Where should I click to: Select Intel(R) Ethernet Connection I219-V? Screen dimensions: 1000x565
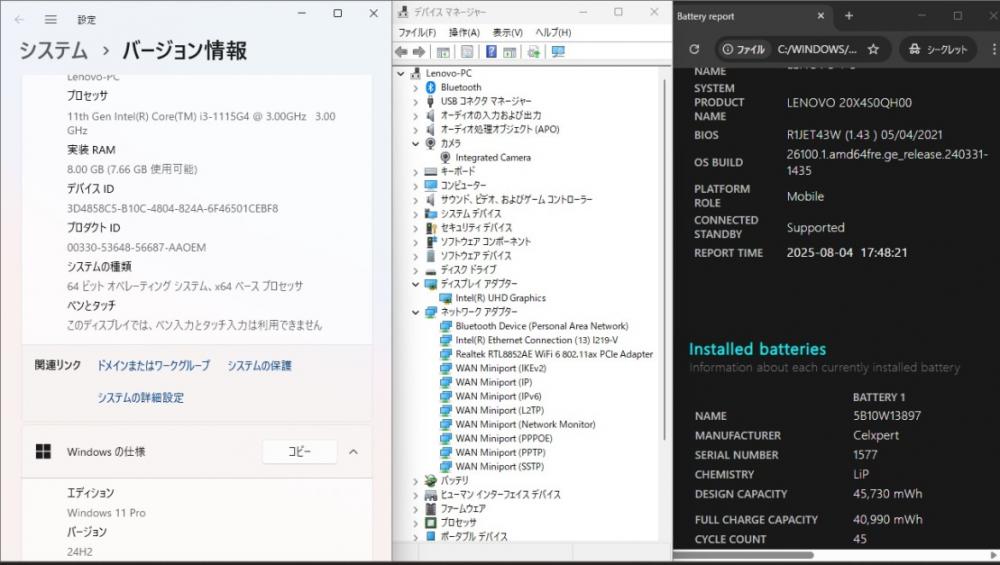click(536, 340)
